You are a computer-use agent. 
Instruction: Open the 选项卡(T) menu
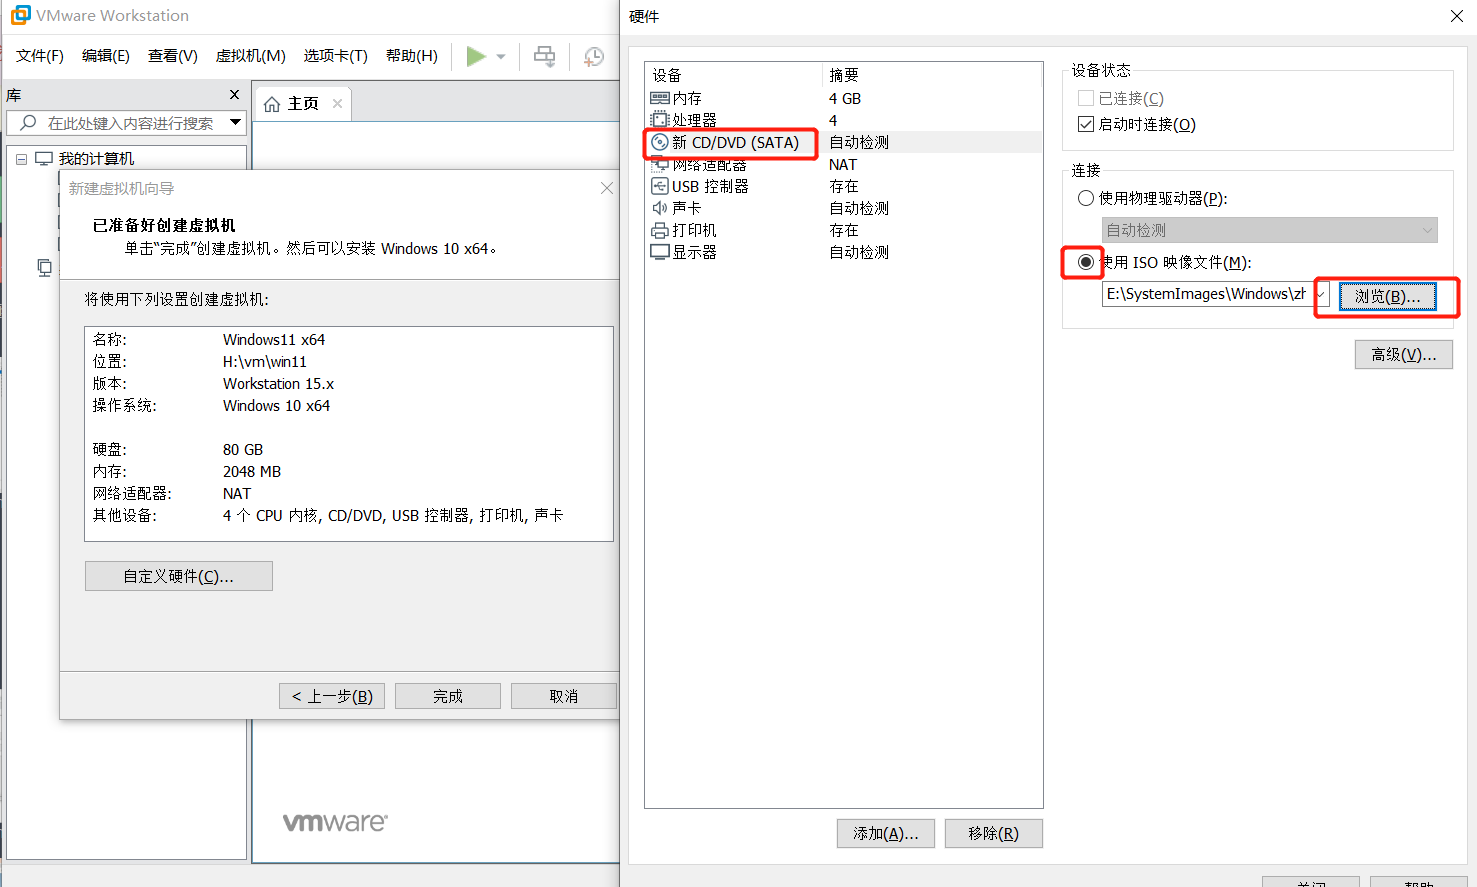(336, 56)
